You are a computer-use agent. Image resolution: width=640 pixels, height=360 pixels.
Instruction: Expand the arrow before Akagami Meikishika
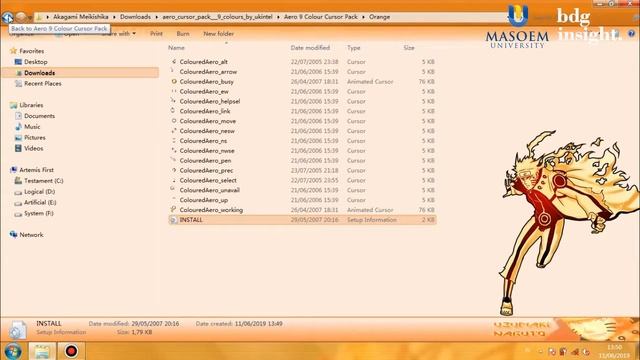[x=48, y=17]
